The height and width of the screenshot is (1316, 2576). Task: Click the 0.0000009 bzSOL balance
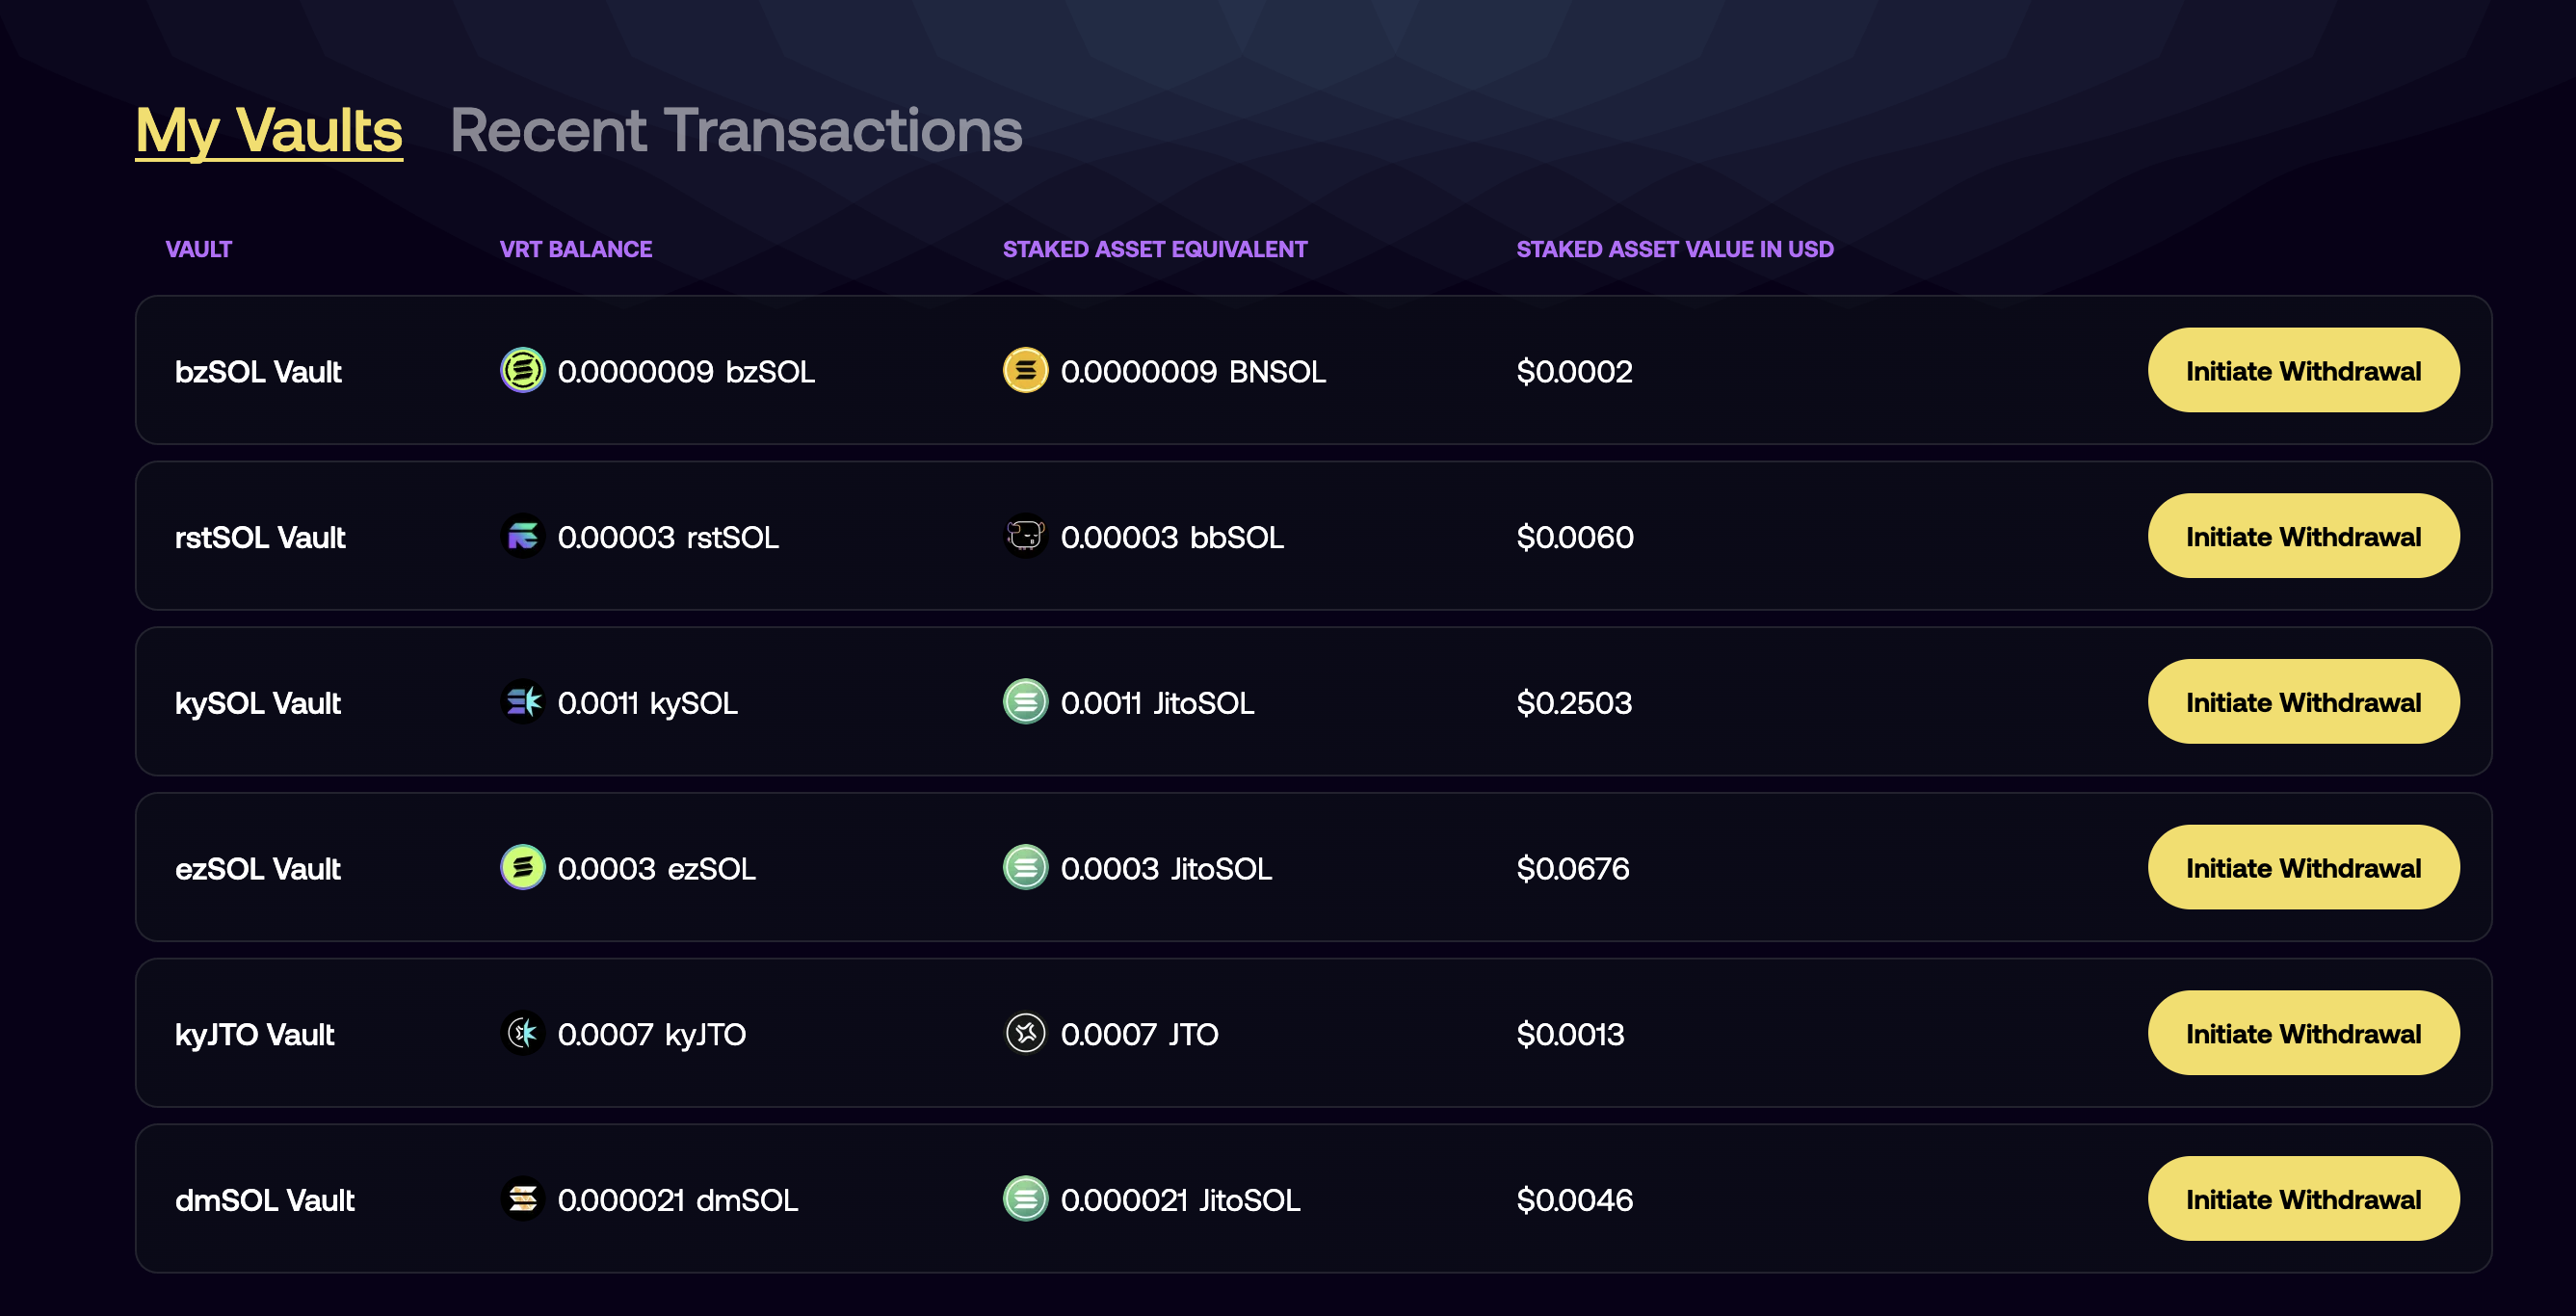point(686,372)
